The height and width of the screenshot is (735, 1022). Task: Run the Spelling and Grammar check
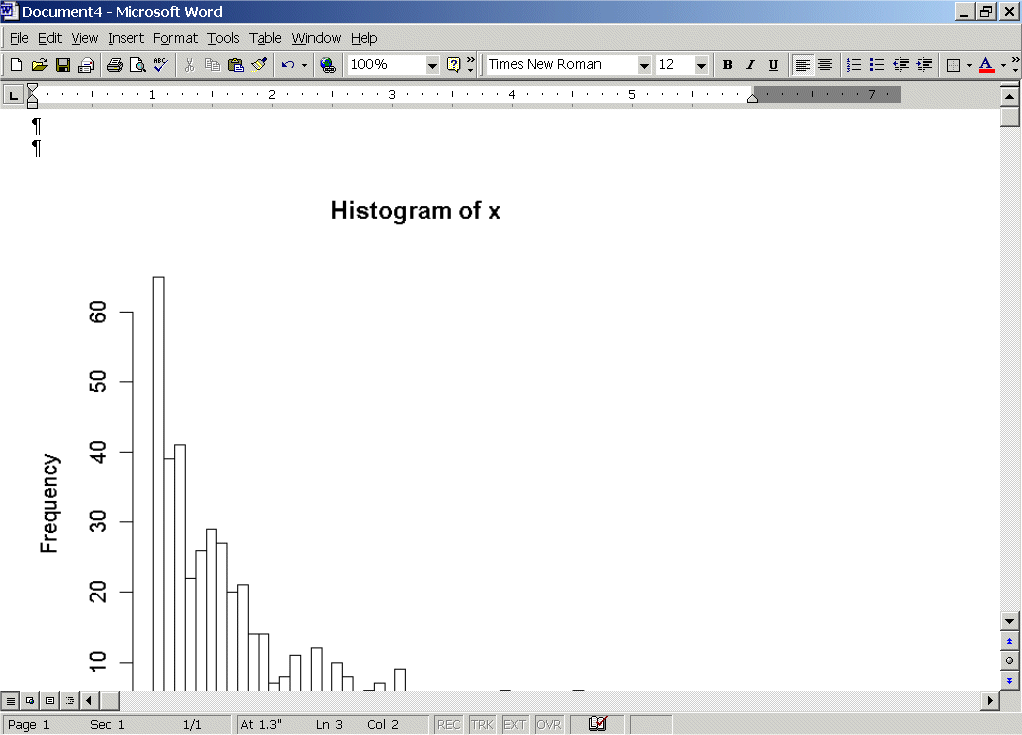tap(160, 65)
